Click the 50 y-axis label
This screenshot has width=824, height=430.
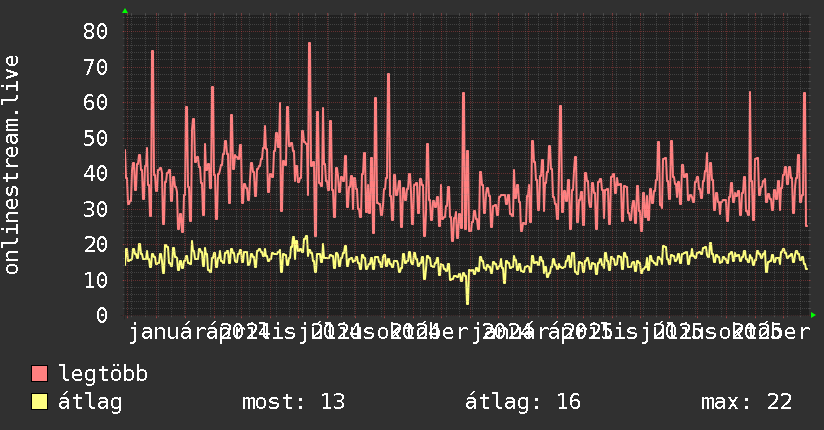95,138
